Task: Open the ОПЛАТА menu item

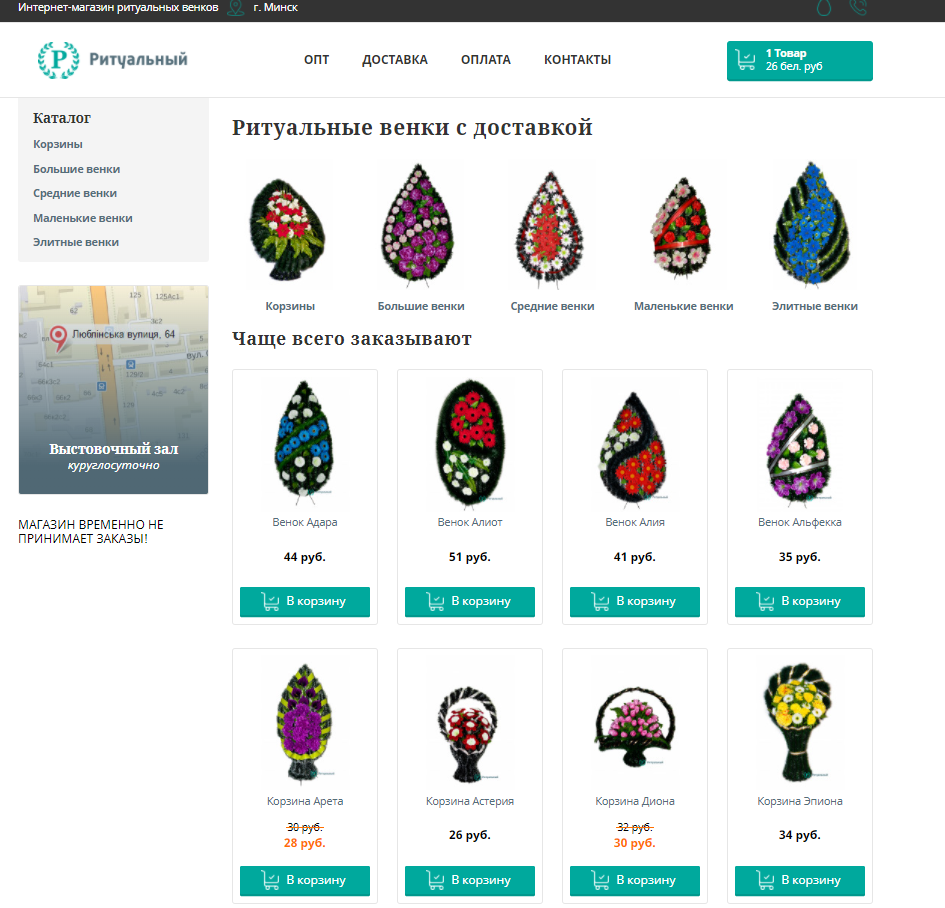Action: coord(486,60)
